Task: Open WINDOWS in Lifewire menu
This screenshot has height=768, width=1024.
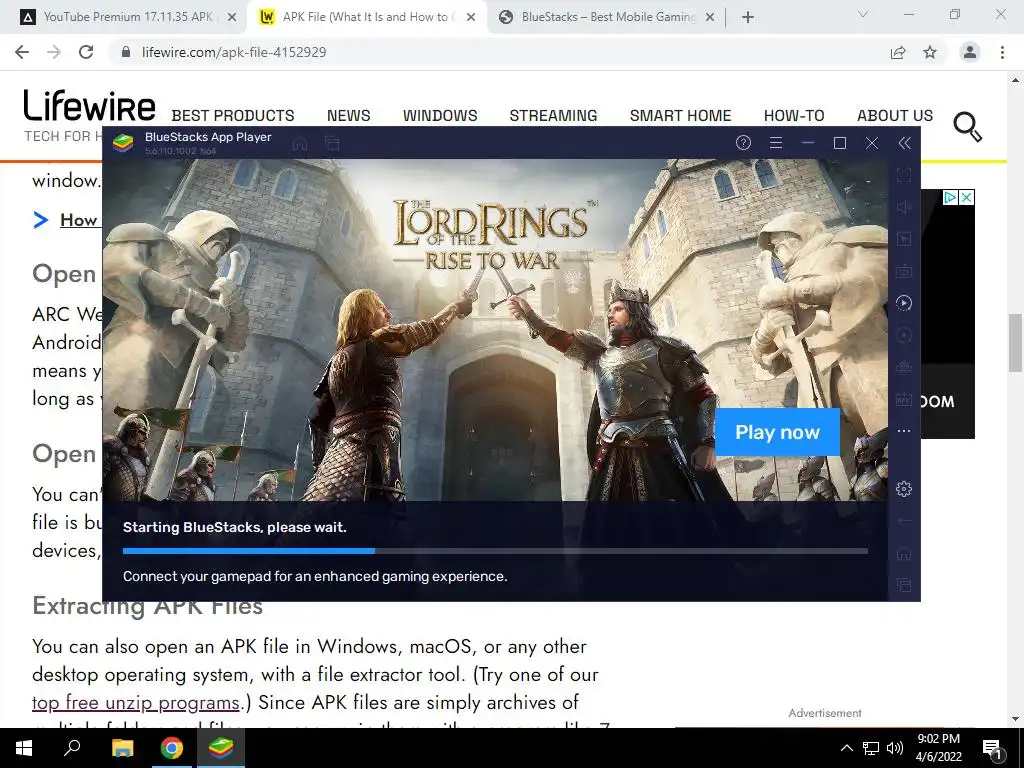Action: pyautogui.click(x=440, y=116)
